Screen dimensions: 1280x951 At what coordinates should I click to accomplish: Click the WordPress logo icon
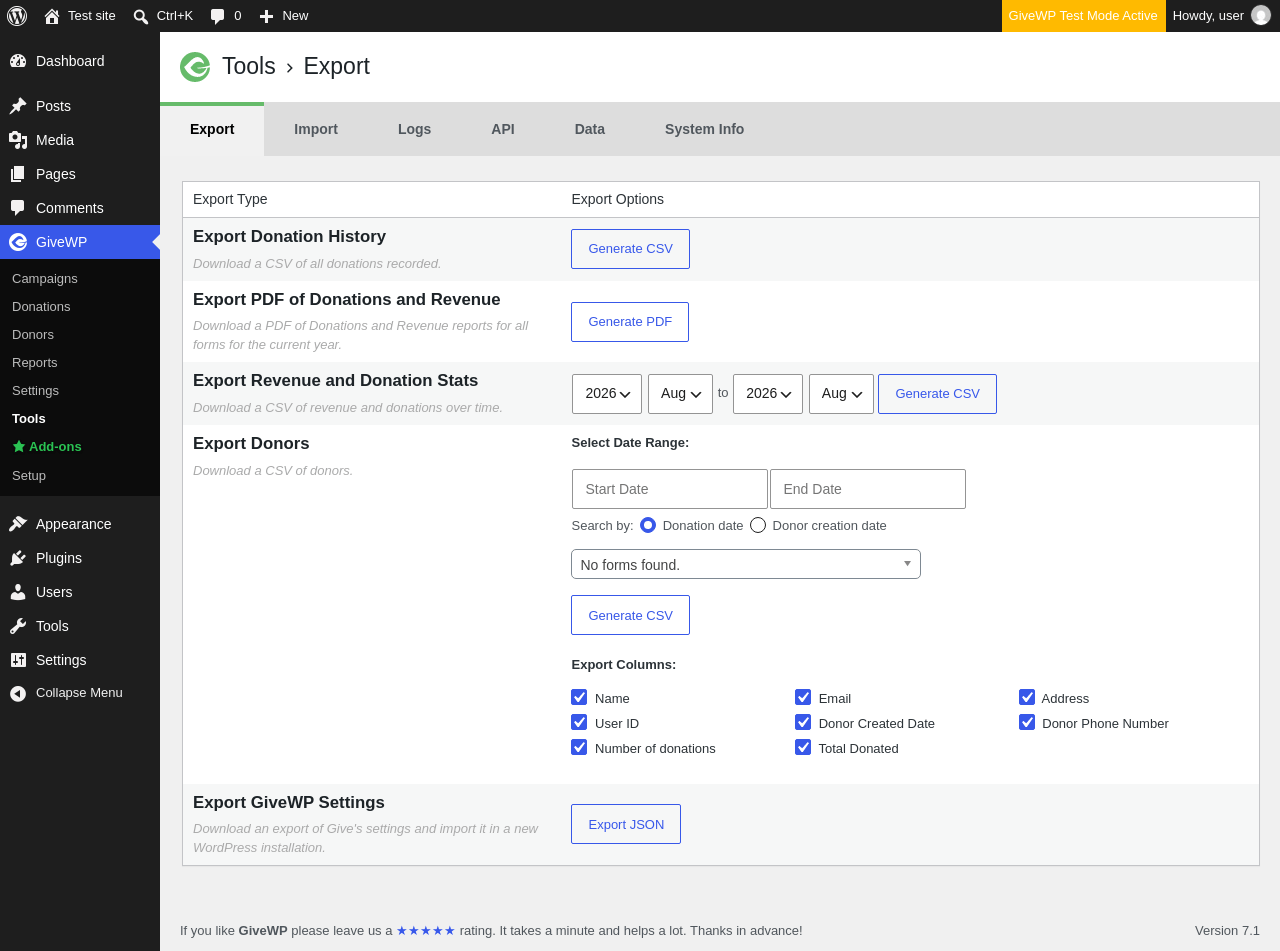click(x=17, y=16)
